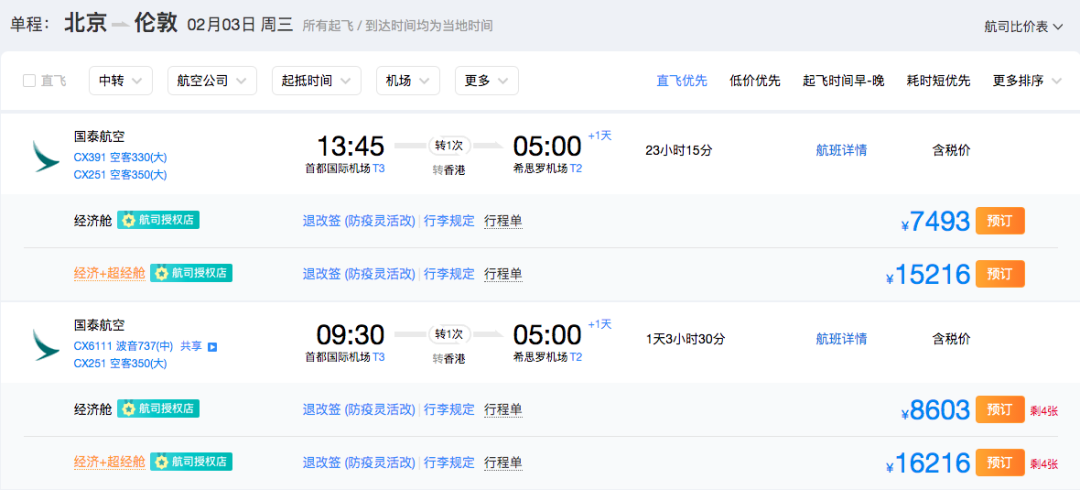
Task: Open 更多排序 sorting options
Action: (x=1027, y=81)
